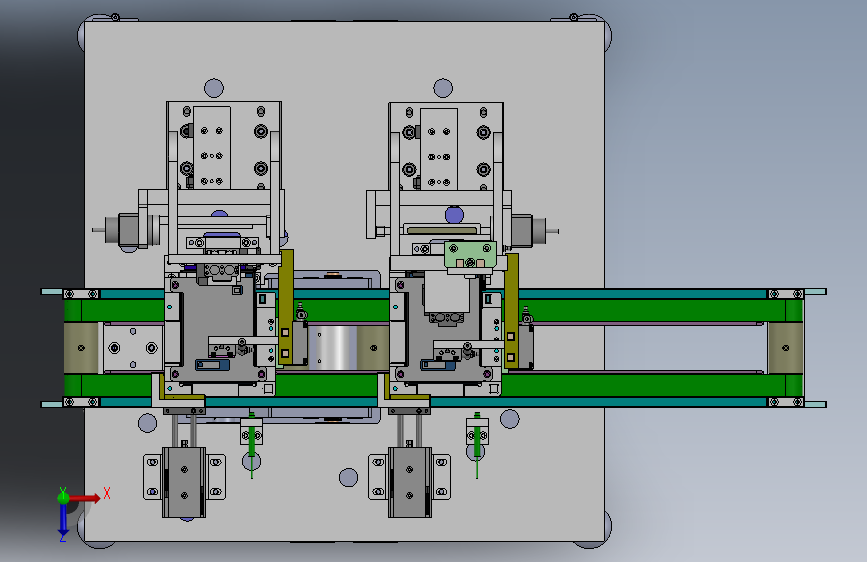Image resolution: width=867 pixels, height=562 pixels.
Task: Select the light green bracket on the right station
Action: (x=470, y=255)
